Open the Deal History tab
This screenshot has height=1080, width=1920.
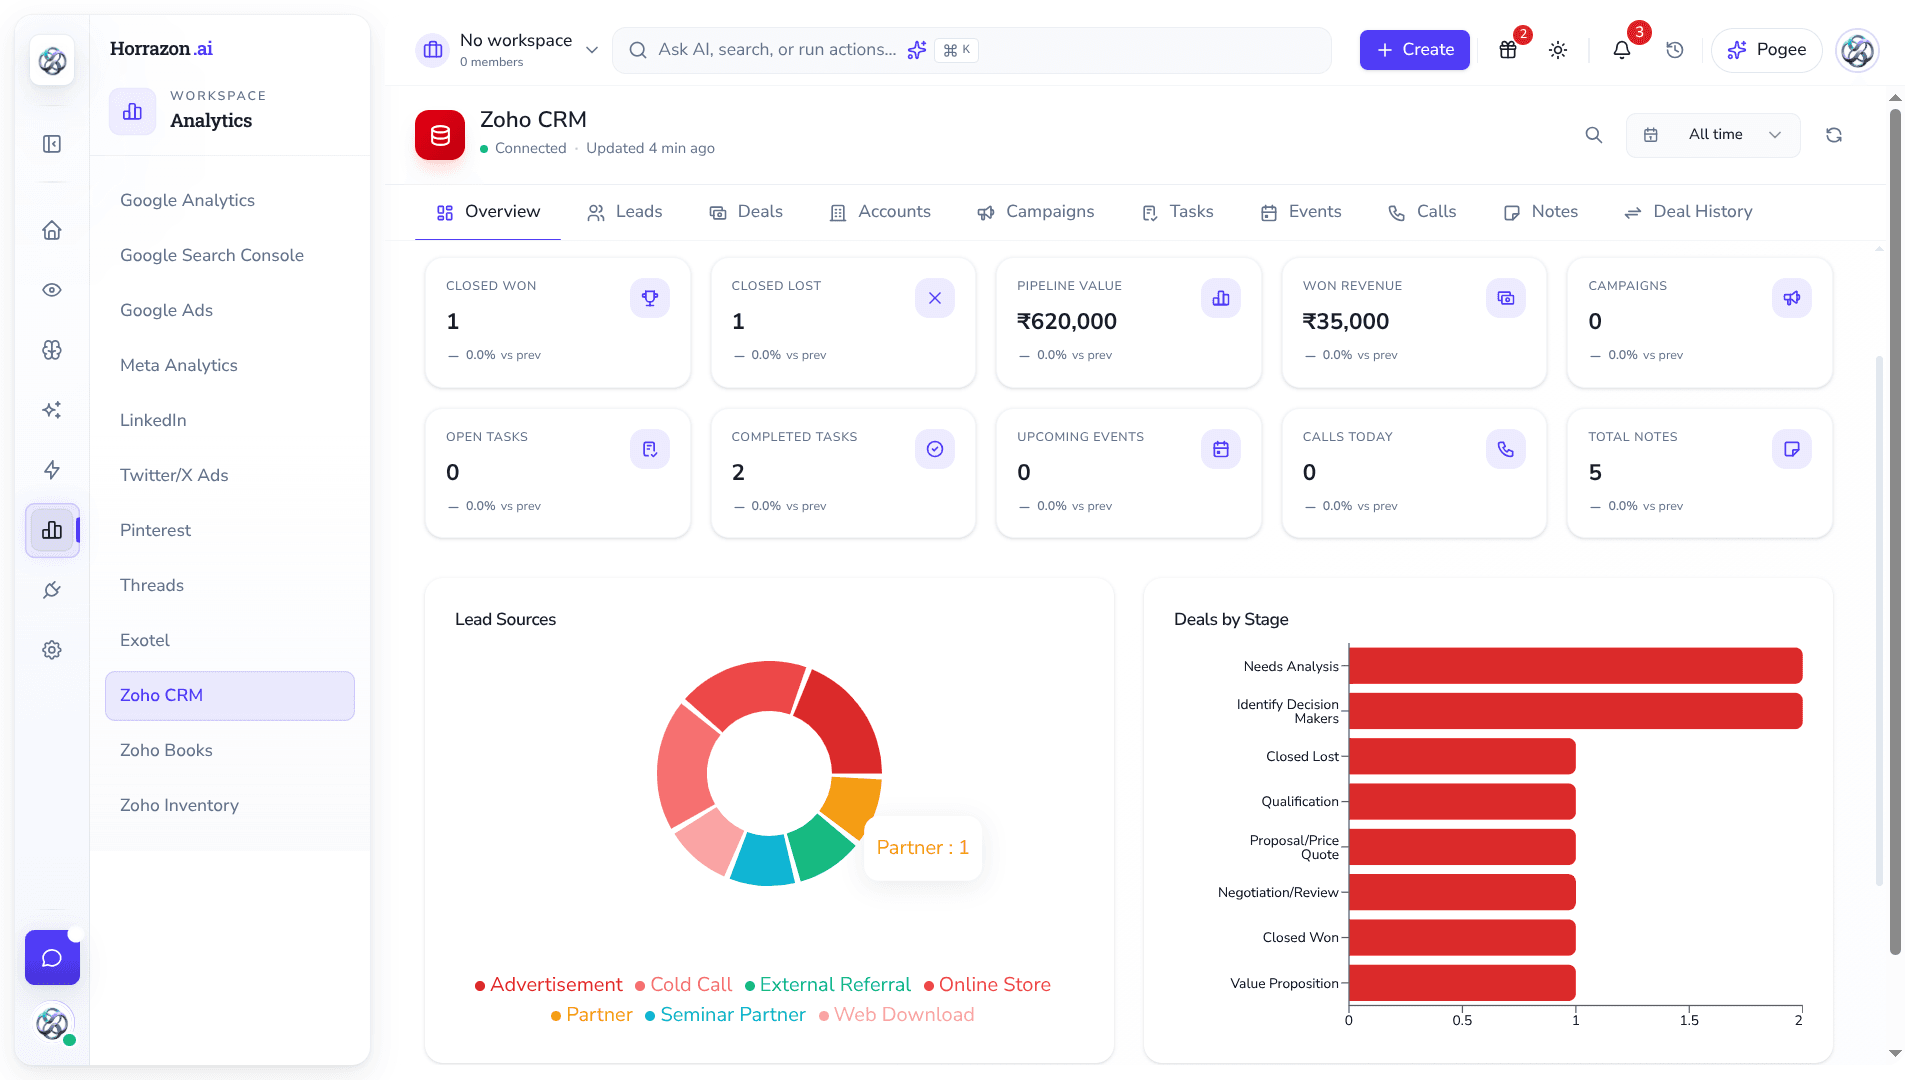click(x=1688, y=212)
